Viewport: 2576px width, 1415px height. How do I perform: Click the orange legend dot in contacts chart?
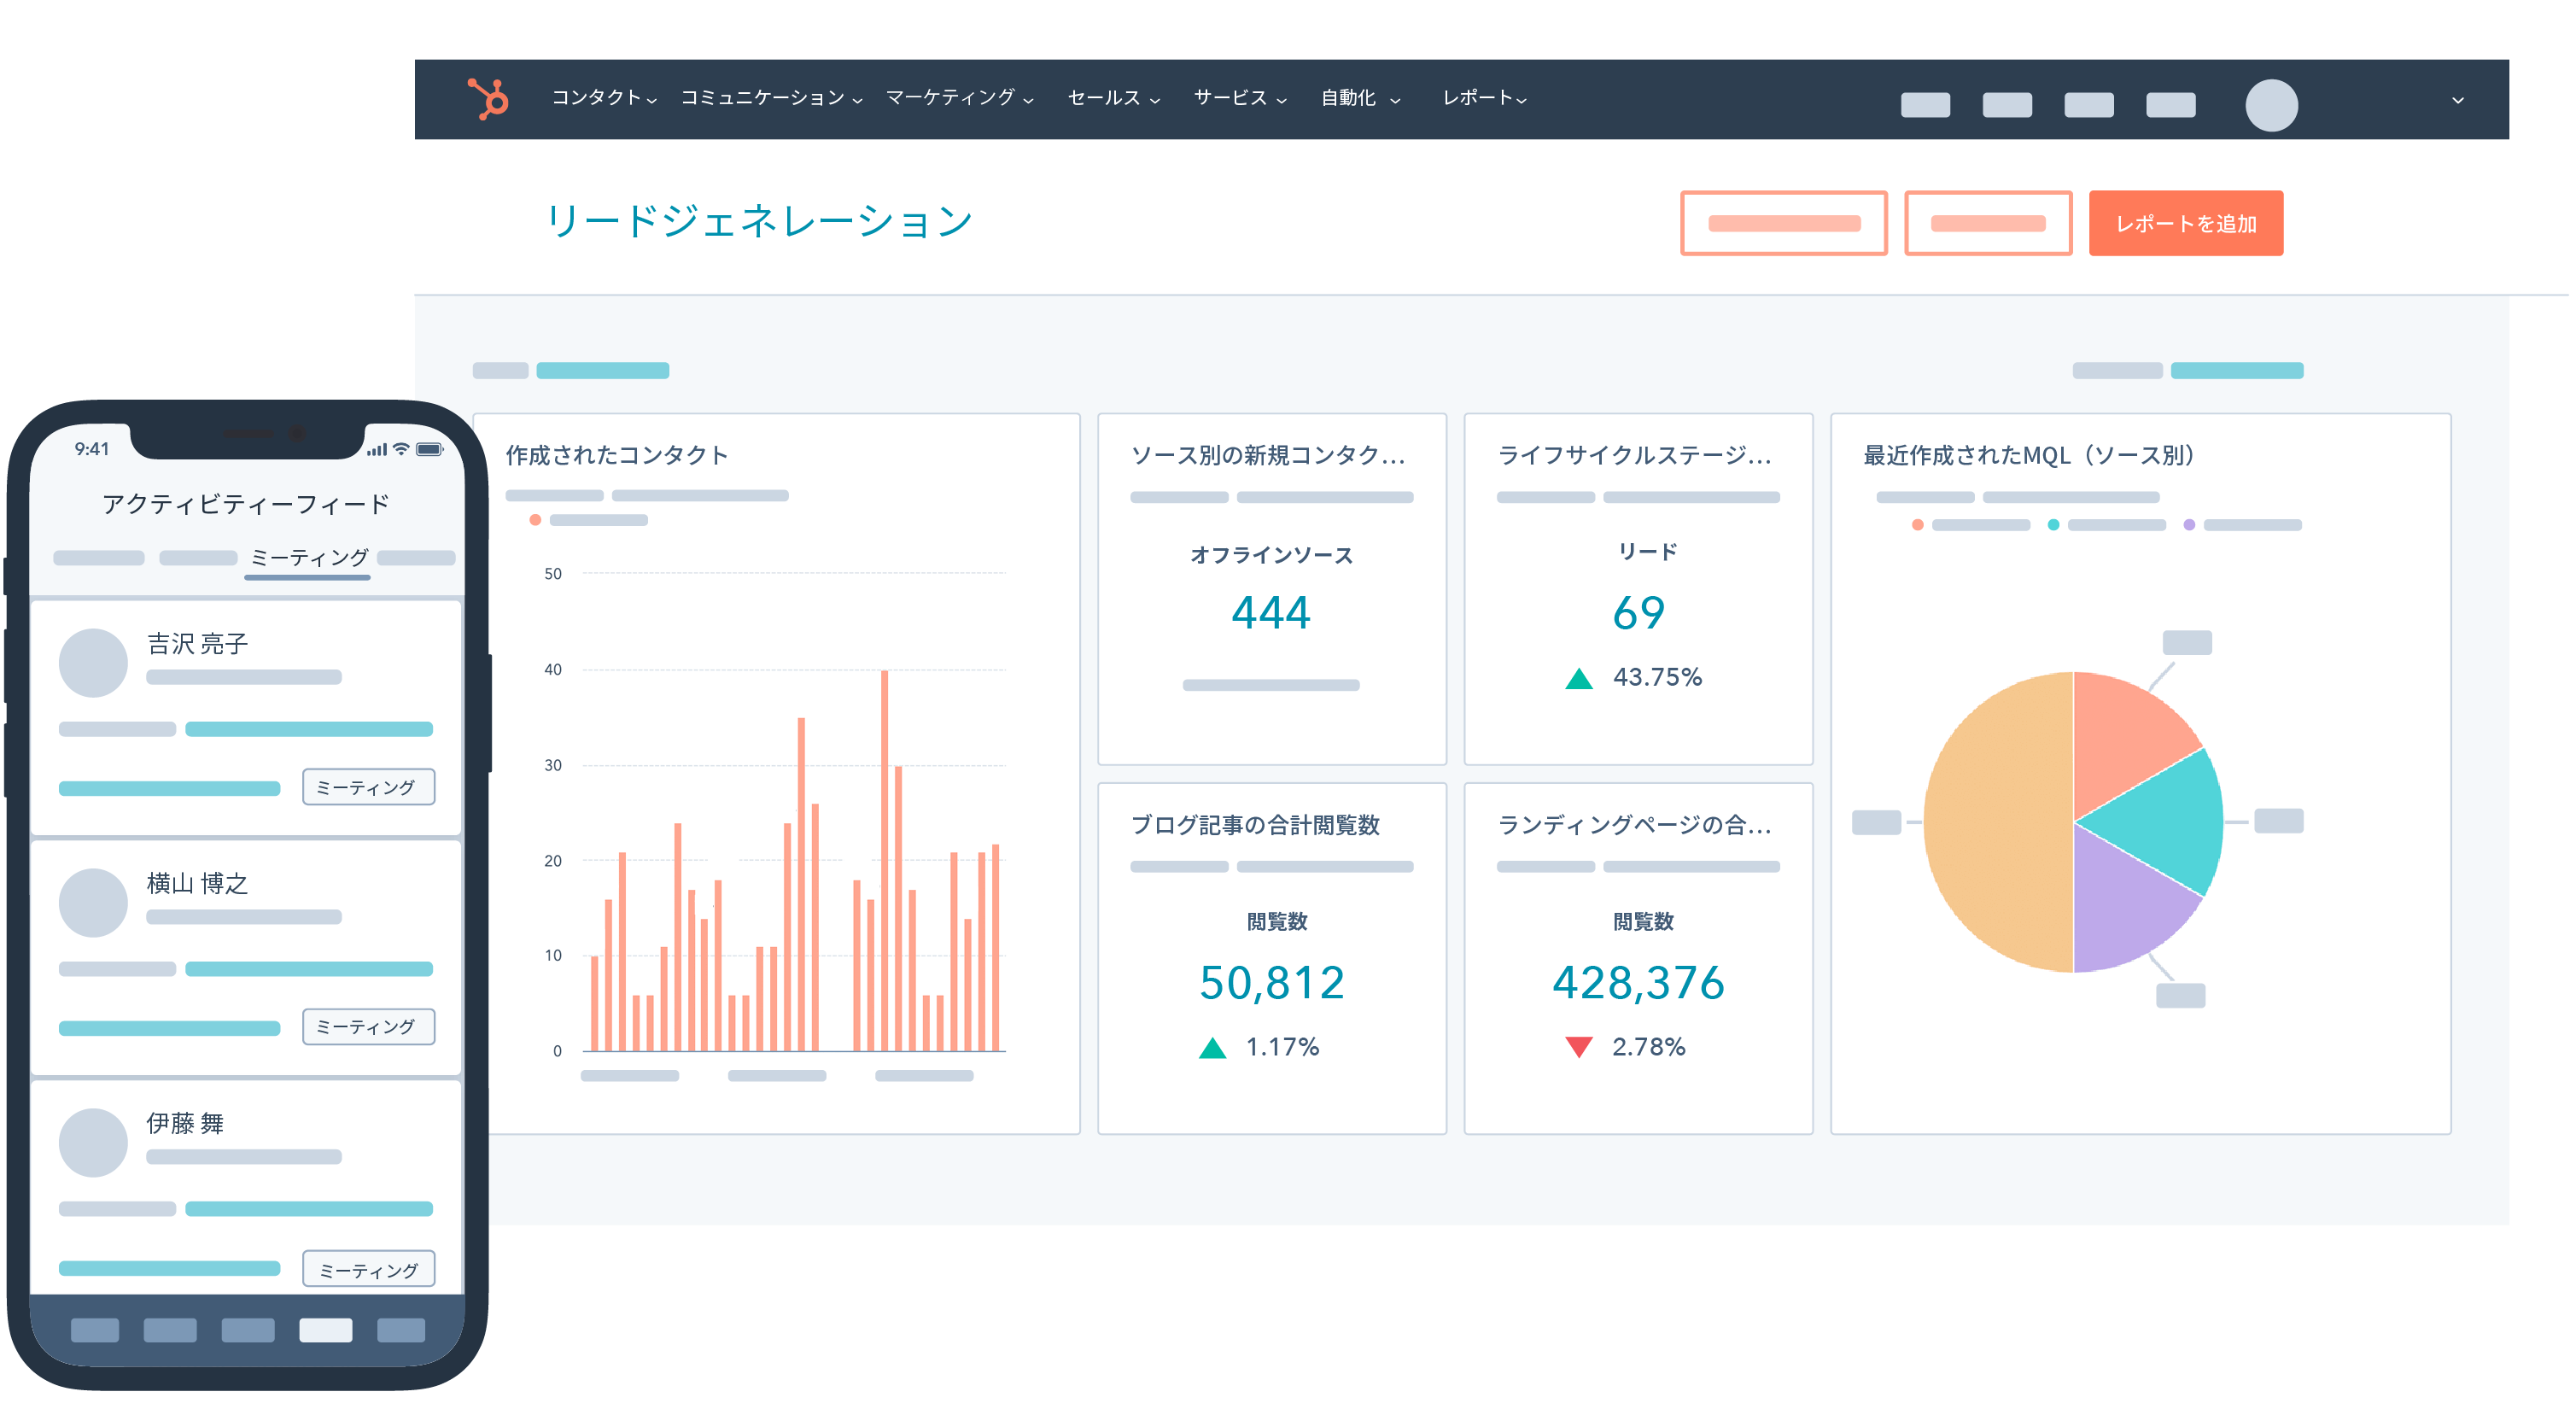535,520
